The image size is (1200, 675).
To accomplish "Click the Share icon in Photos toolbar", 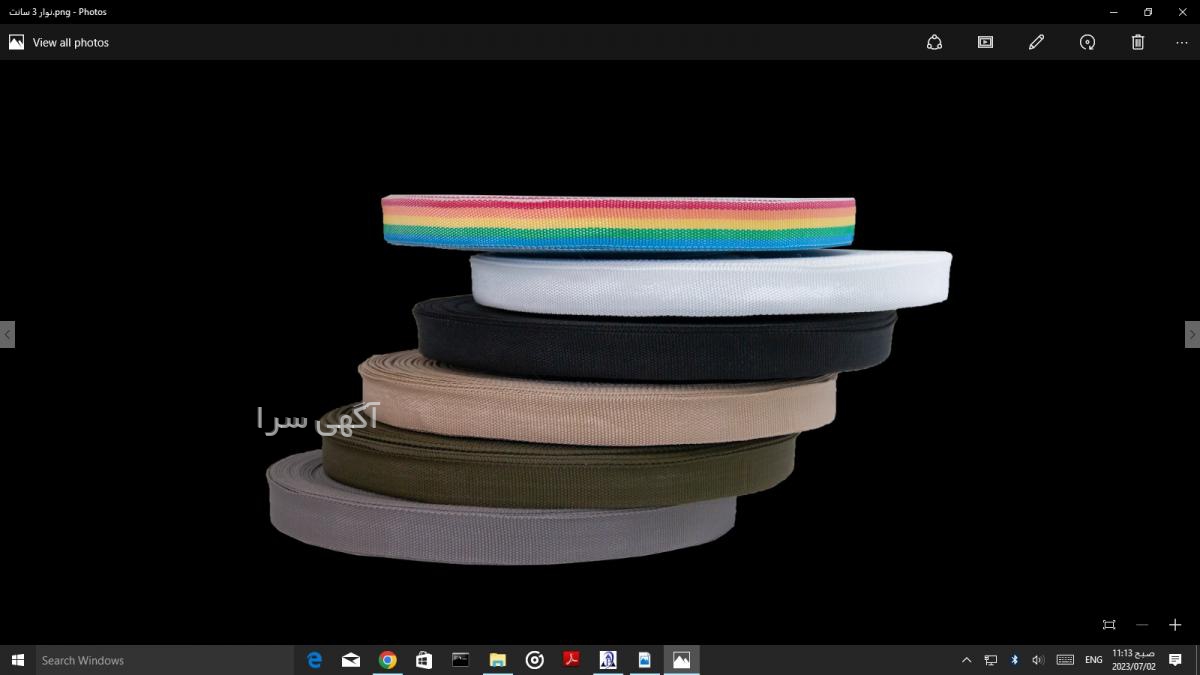I will tap(935, 42).
